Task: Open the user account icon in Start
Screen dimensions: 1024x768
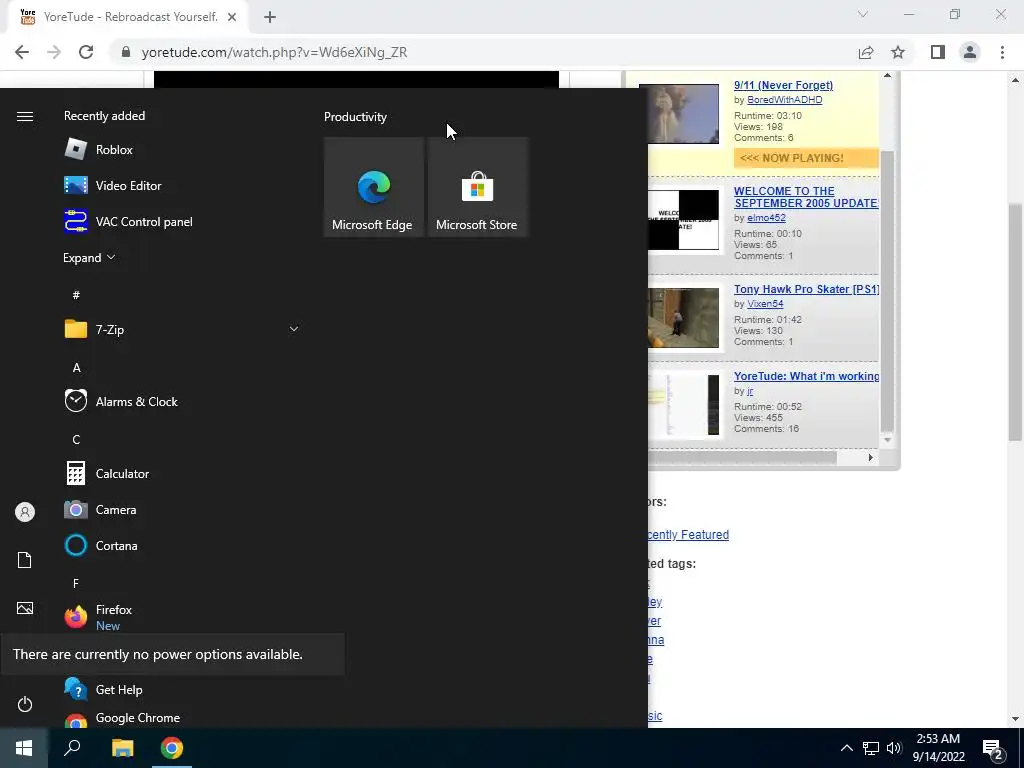Action: (x=25, y=512)
